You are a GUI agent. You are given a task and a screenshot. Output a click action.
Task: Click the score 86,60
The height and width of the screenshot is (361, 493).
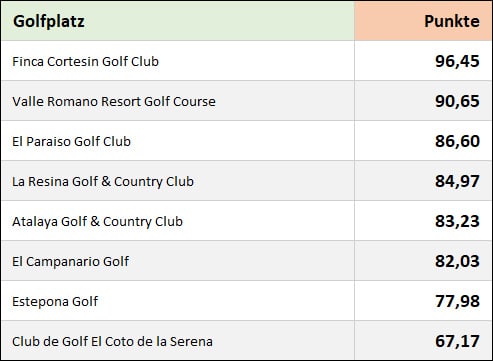[x=457, y=141]
